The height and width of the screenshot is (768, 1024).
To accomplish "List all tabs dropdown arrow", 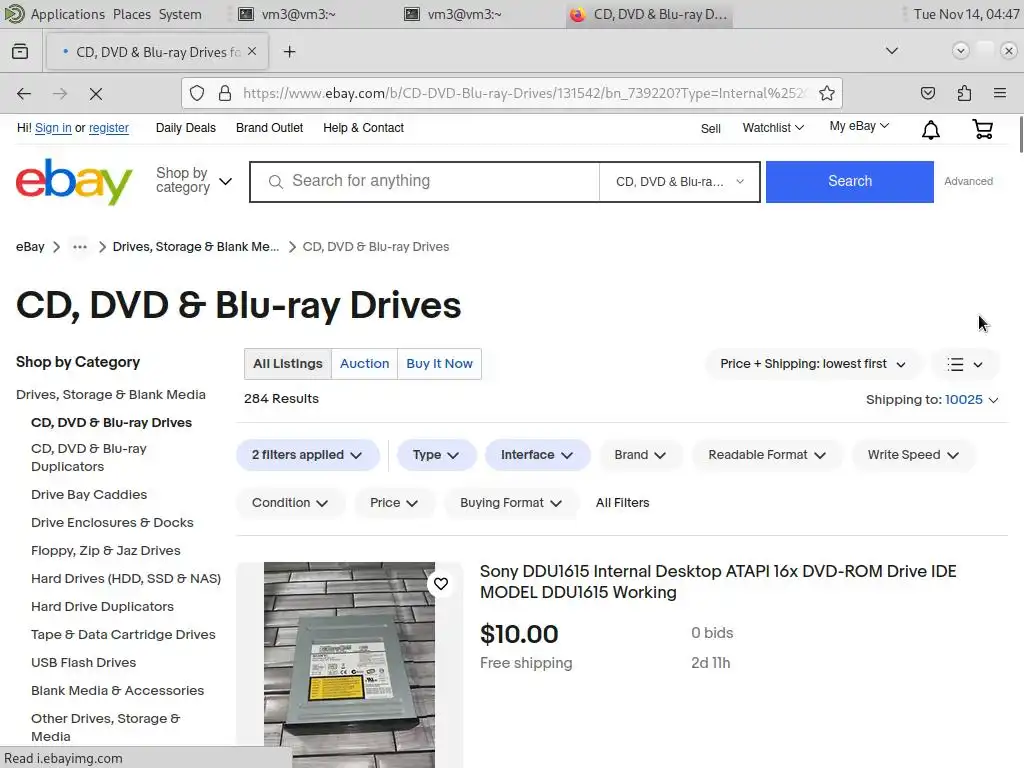I will coord(891,51).
